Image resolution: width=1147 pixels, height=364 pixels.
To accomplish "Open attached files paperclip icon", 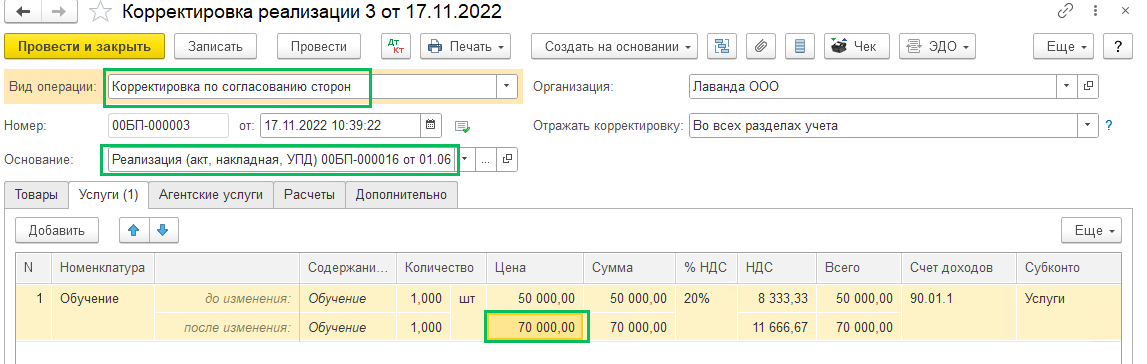I will 761,47.
